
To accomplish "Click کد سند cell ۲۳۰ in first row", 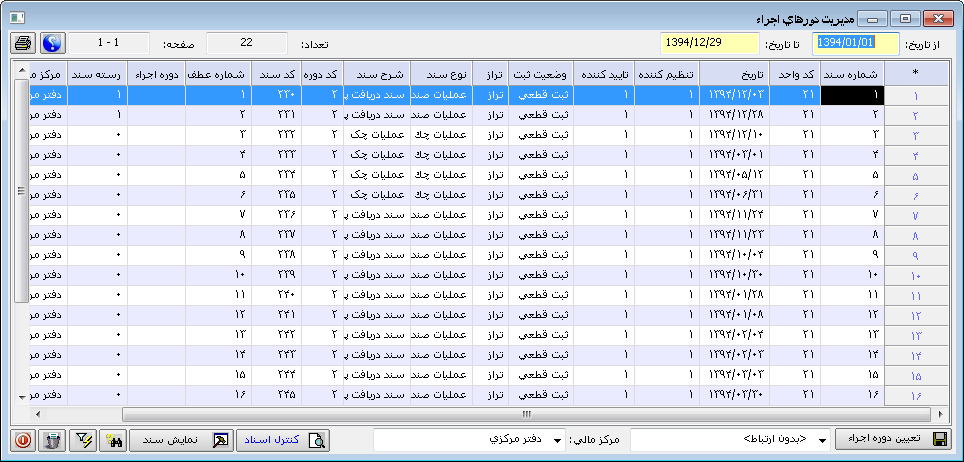I will 276,95.
